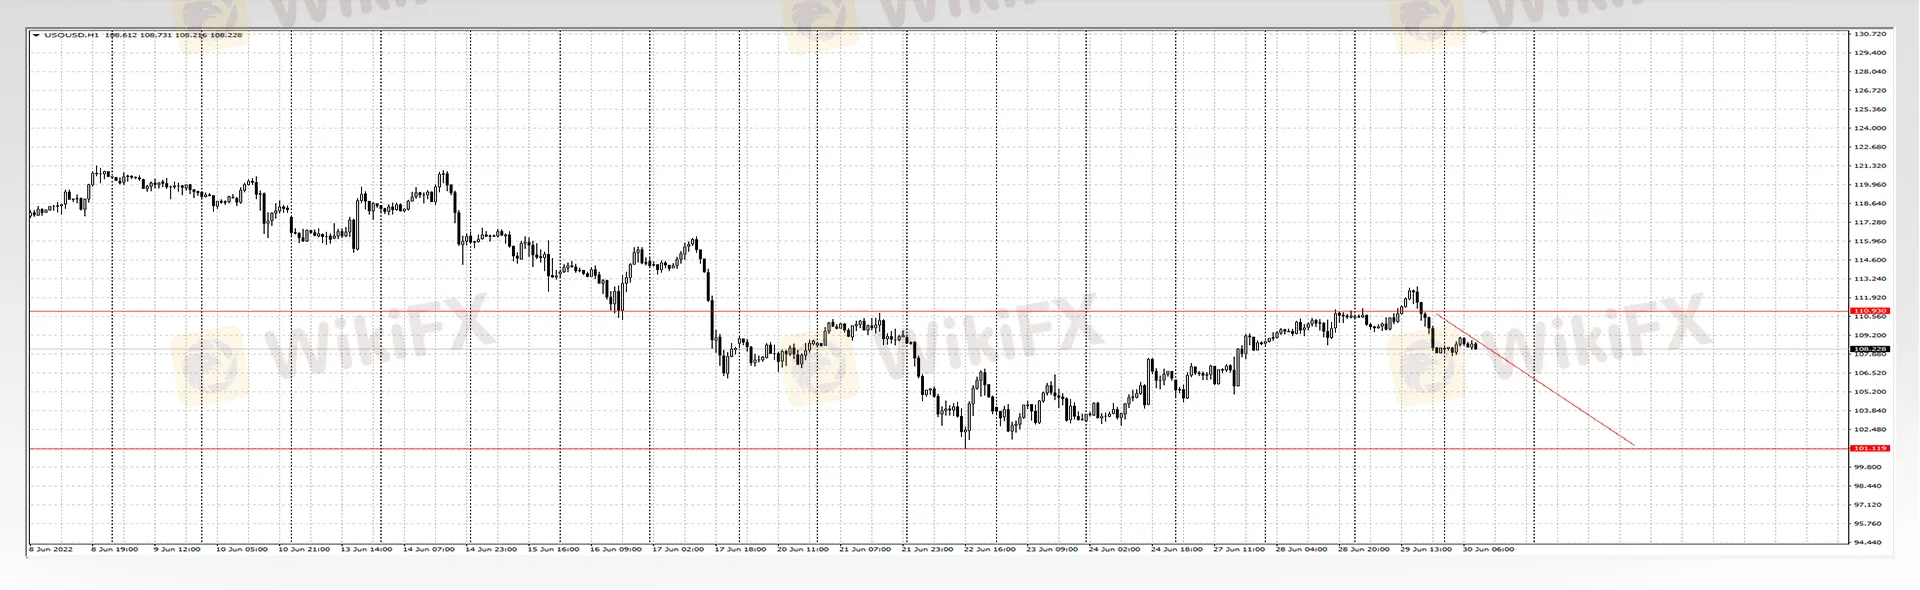Click the black 108.228 current price tag
The width and height of the screenshot is (1920, 590).
[1869, 349]
